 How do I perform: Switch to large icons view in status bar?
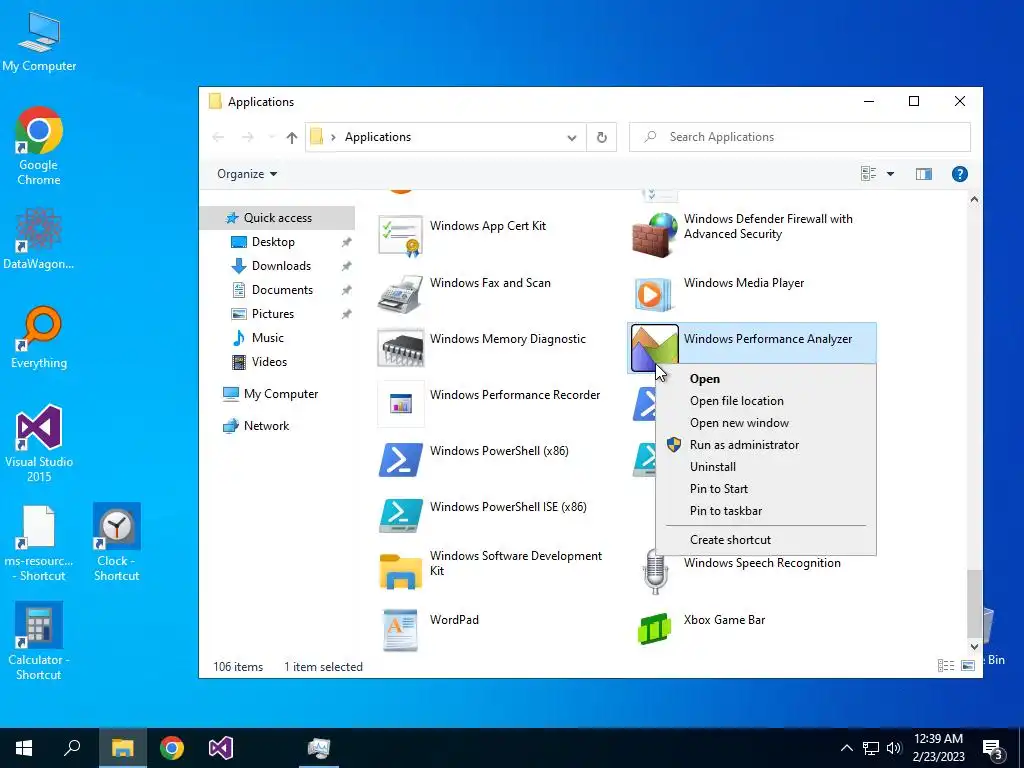[968, 665]
